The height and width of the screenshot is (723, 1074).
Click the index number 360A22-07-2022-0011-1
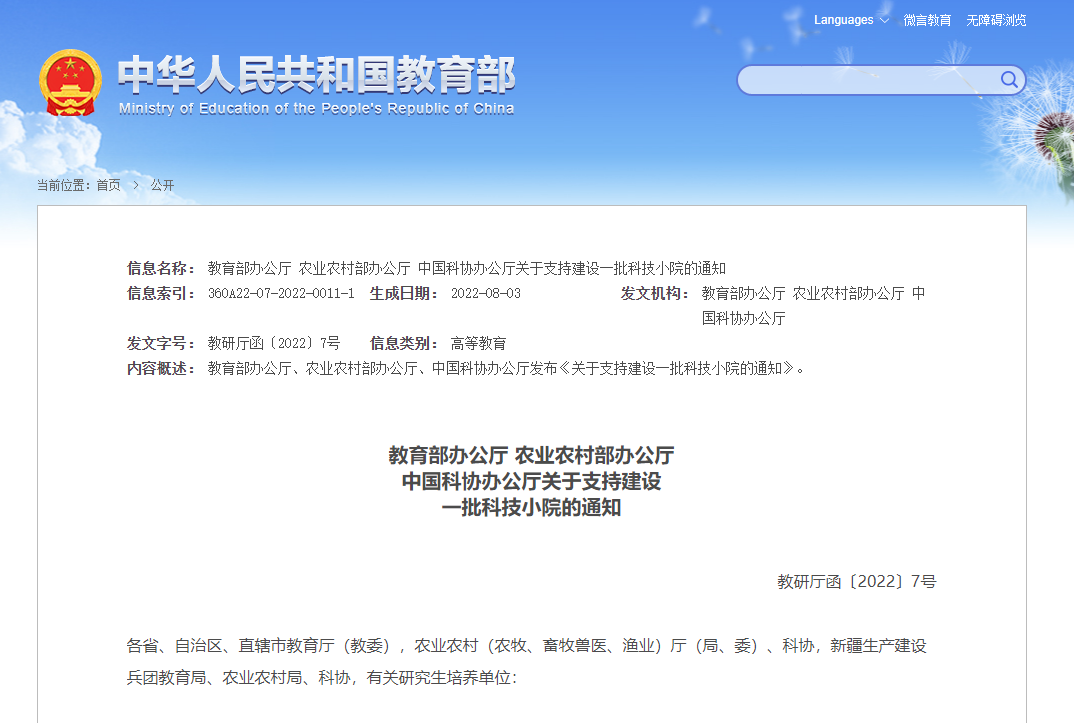281,293
